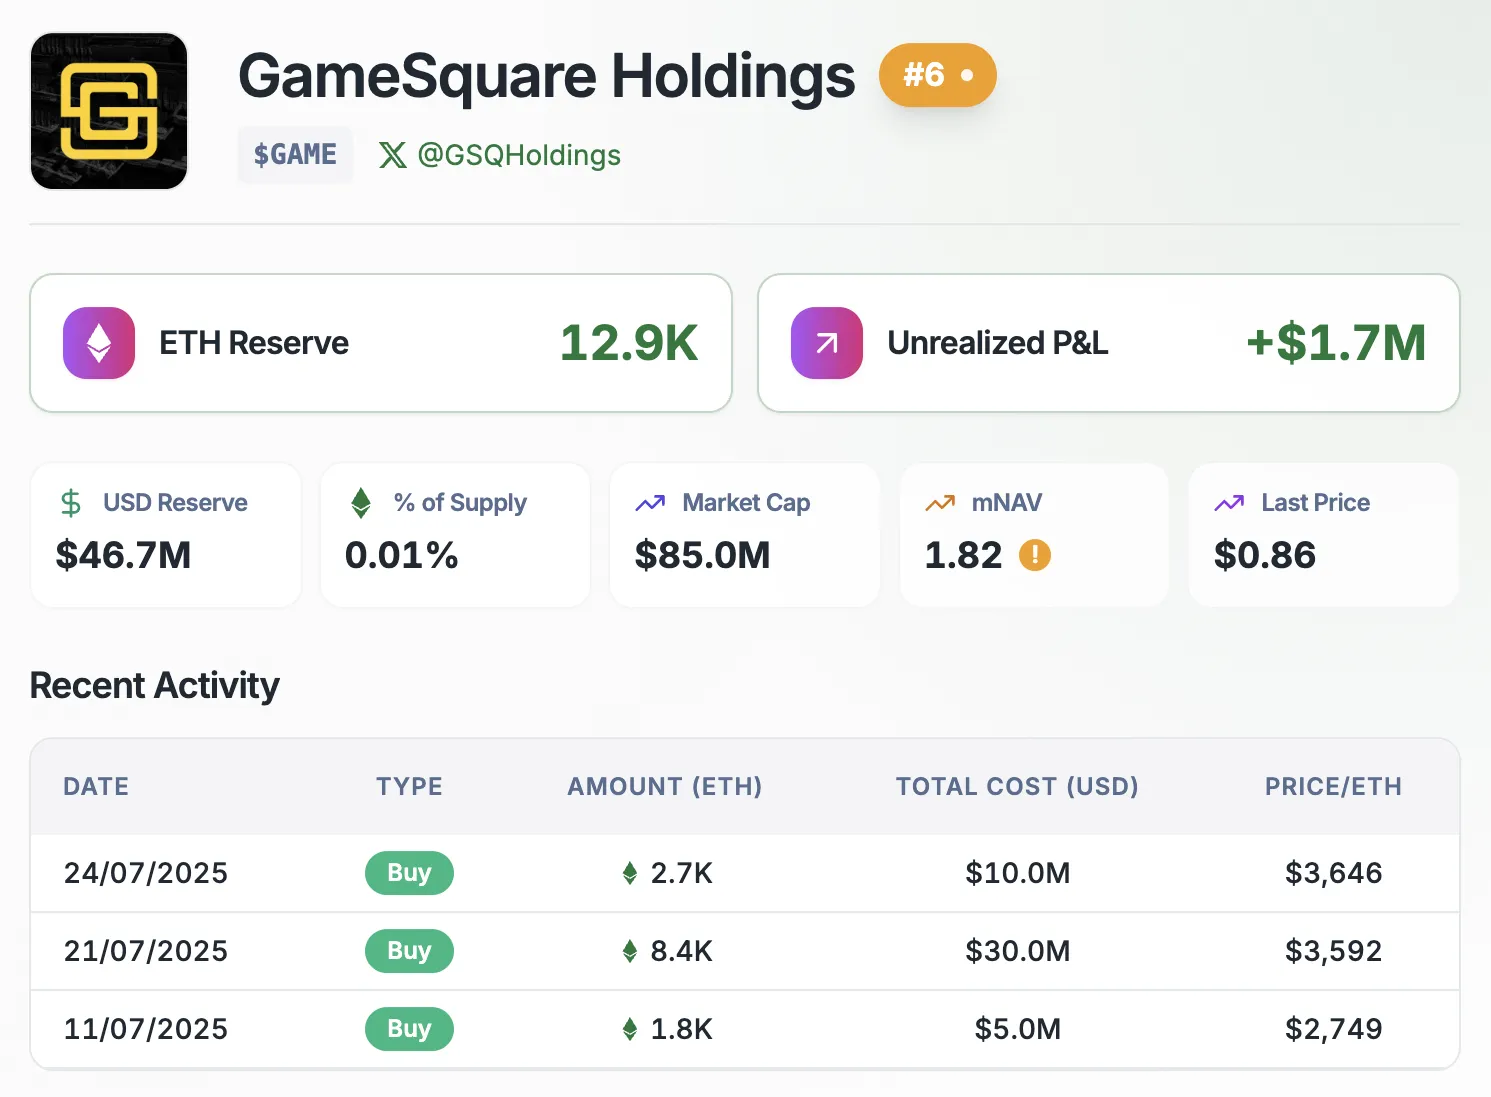
Task: Select the purple ETH Reserve diamond icon
Action: tap(98, 343)
